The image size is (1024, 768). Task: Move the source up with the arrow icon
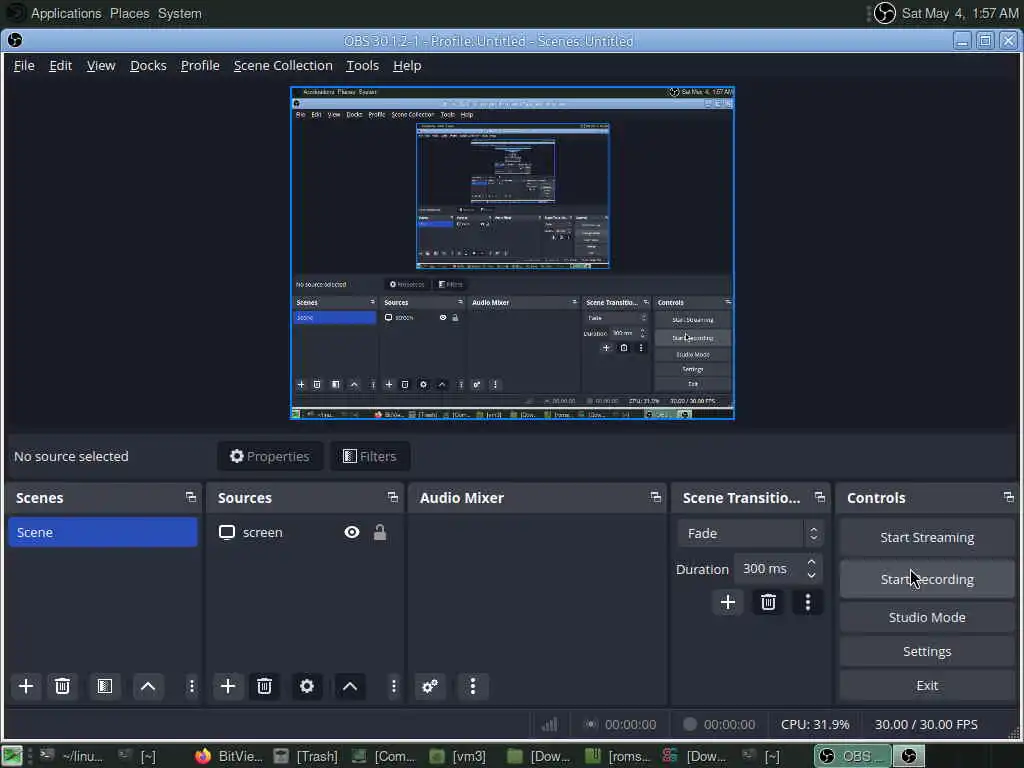[x=350, y=686]
